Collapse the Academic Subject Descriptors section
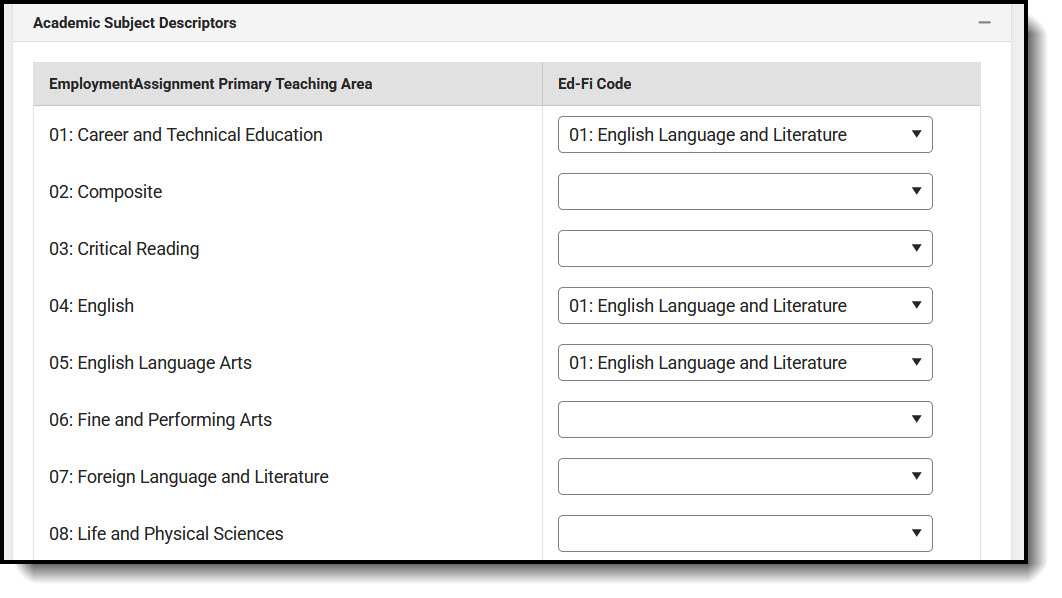Screen dimensions: 1062x598 tap(985, 23)
